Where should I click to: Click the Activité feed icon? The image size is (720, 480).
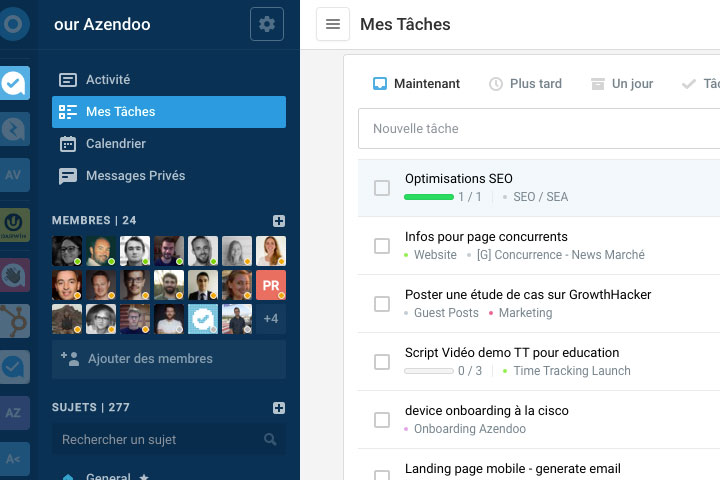[x=68, y=80]
